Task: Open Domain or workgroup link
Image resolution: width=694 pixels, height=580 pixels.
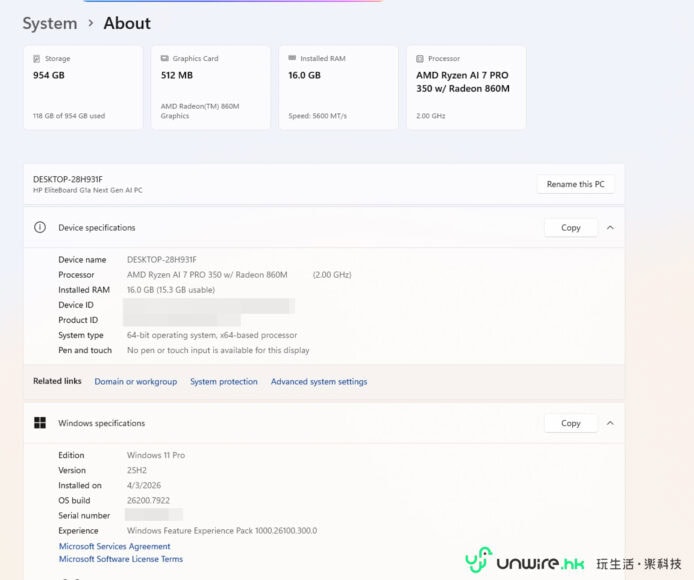Action: pyautogui.click(x=135, y=382)
